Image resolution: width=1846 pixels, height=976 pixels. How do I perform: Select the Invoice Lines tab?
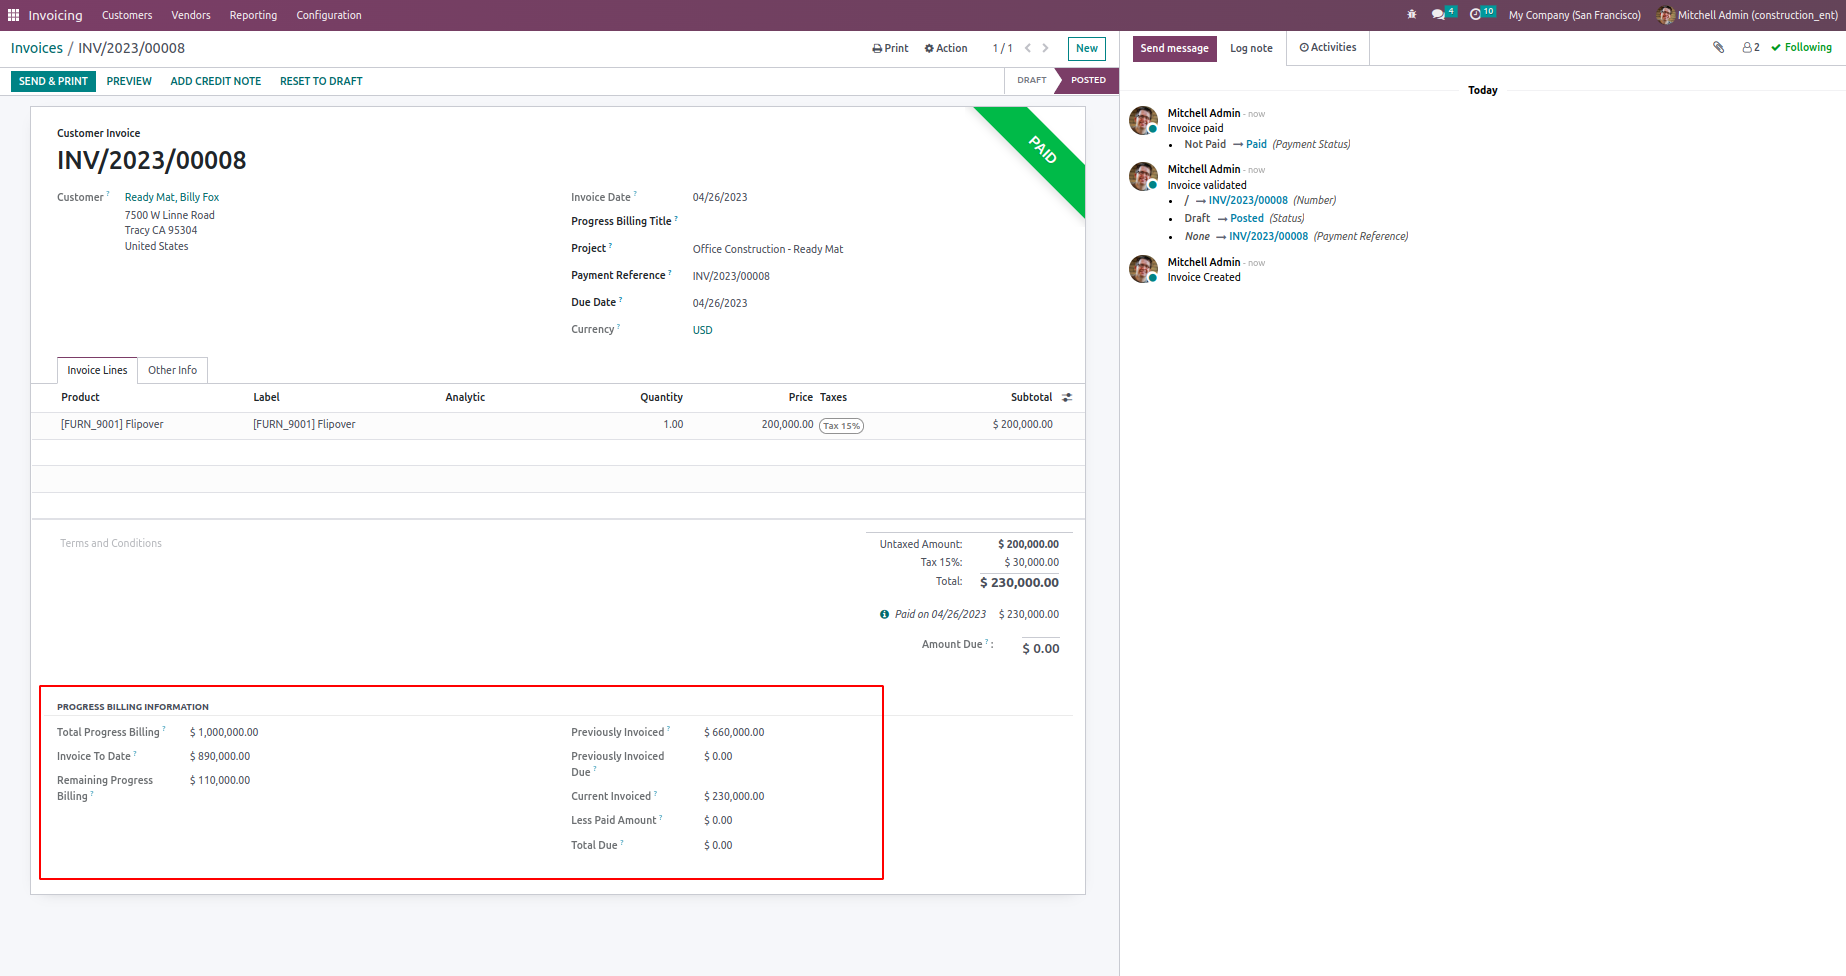[x=97, y=370]
